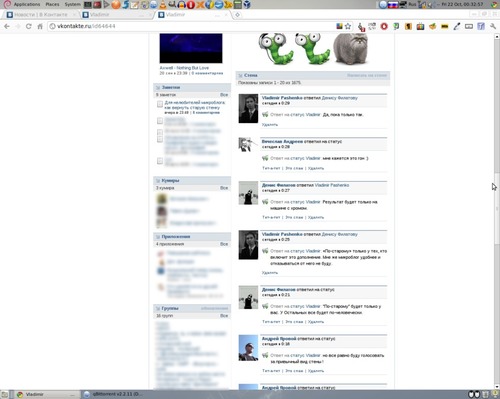Bookmark the page with the star icon
Screen dimensions: 500x399
tap(348, 26)
